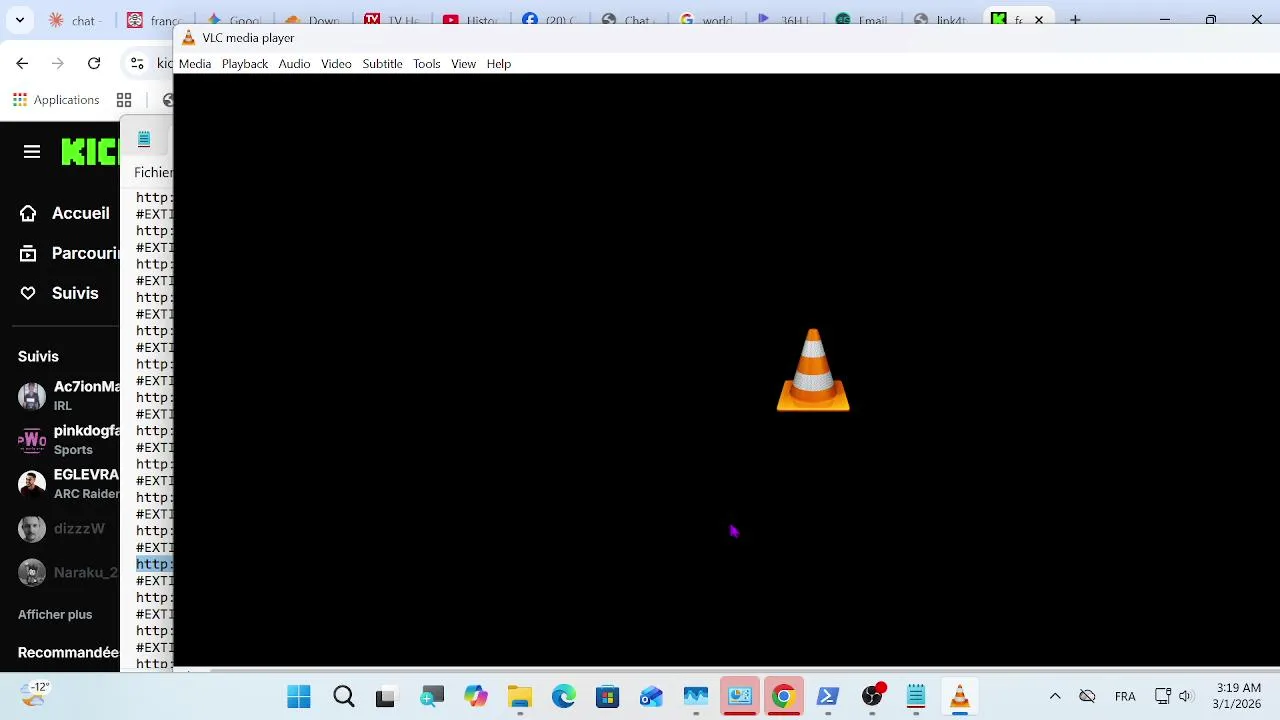Open OBS Studio from taskbar
Screen dimensions: 1280x720
pos(872,697)
